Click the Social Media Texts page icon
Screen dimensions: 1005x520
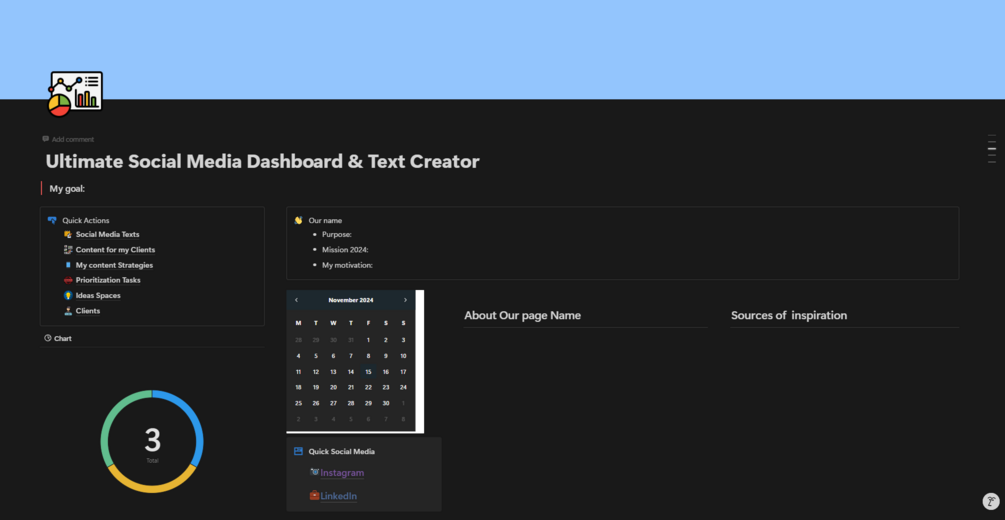pos(68,235)
